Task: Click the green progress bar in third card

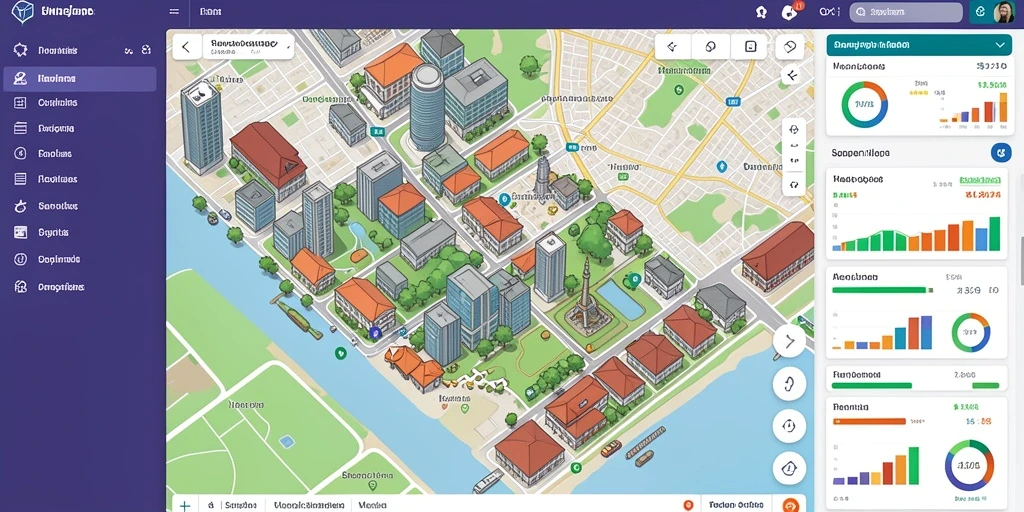Action: point(880,290)
